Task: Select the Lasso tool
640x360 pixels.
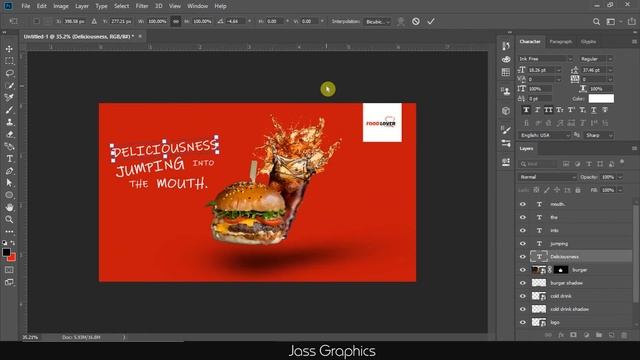Action: point(9,73)
